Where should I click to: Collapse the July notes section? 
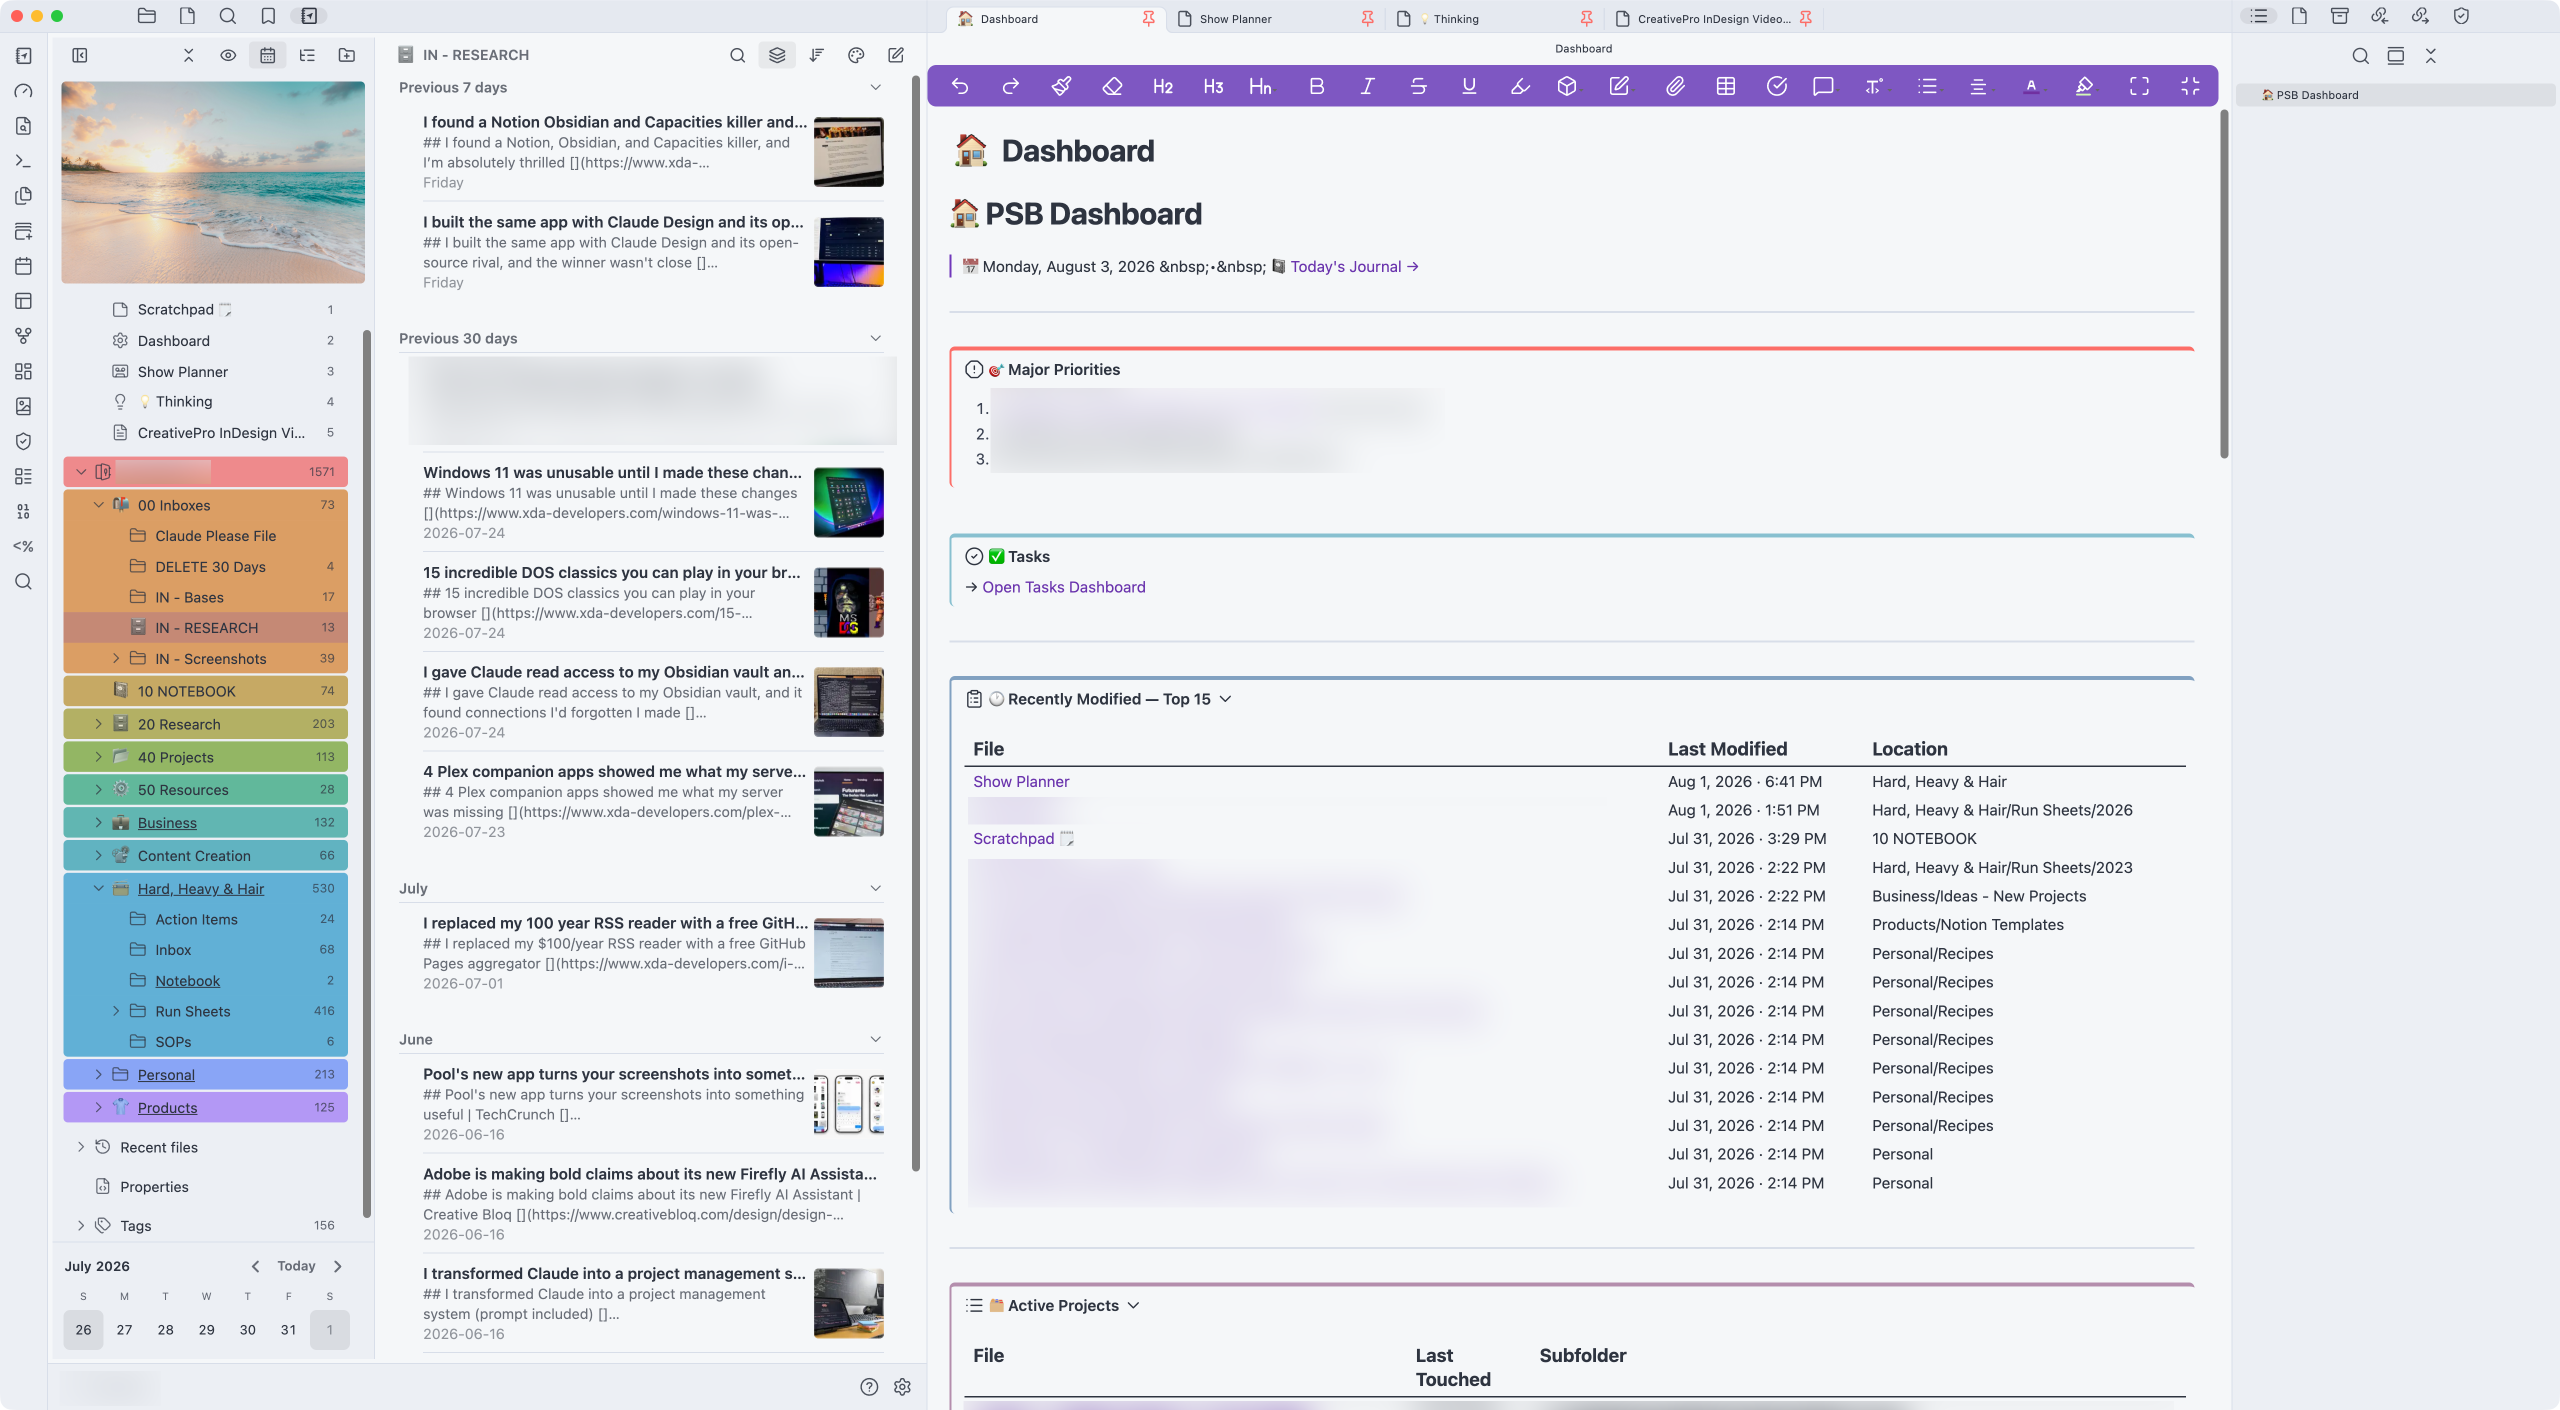pos(876,888)
